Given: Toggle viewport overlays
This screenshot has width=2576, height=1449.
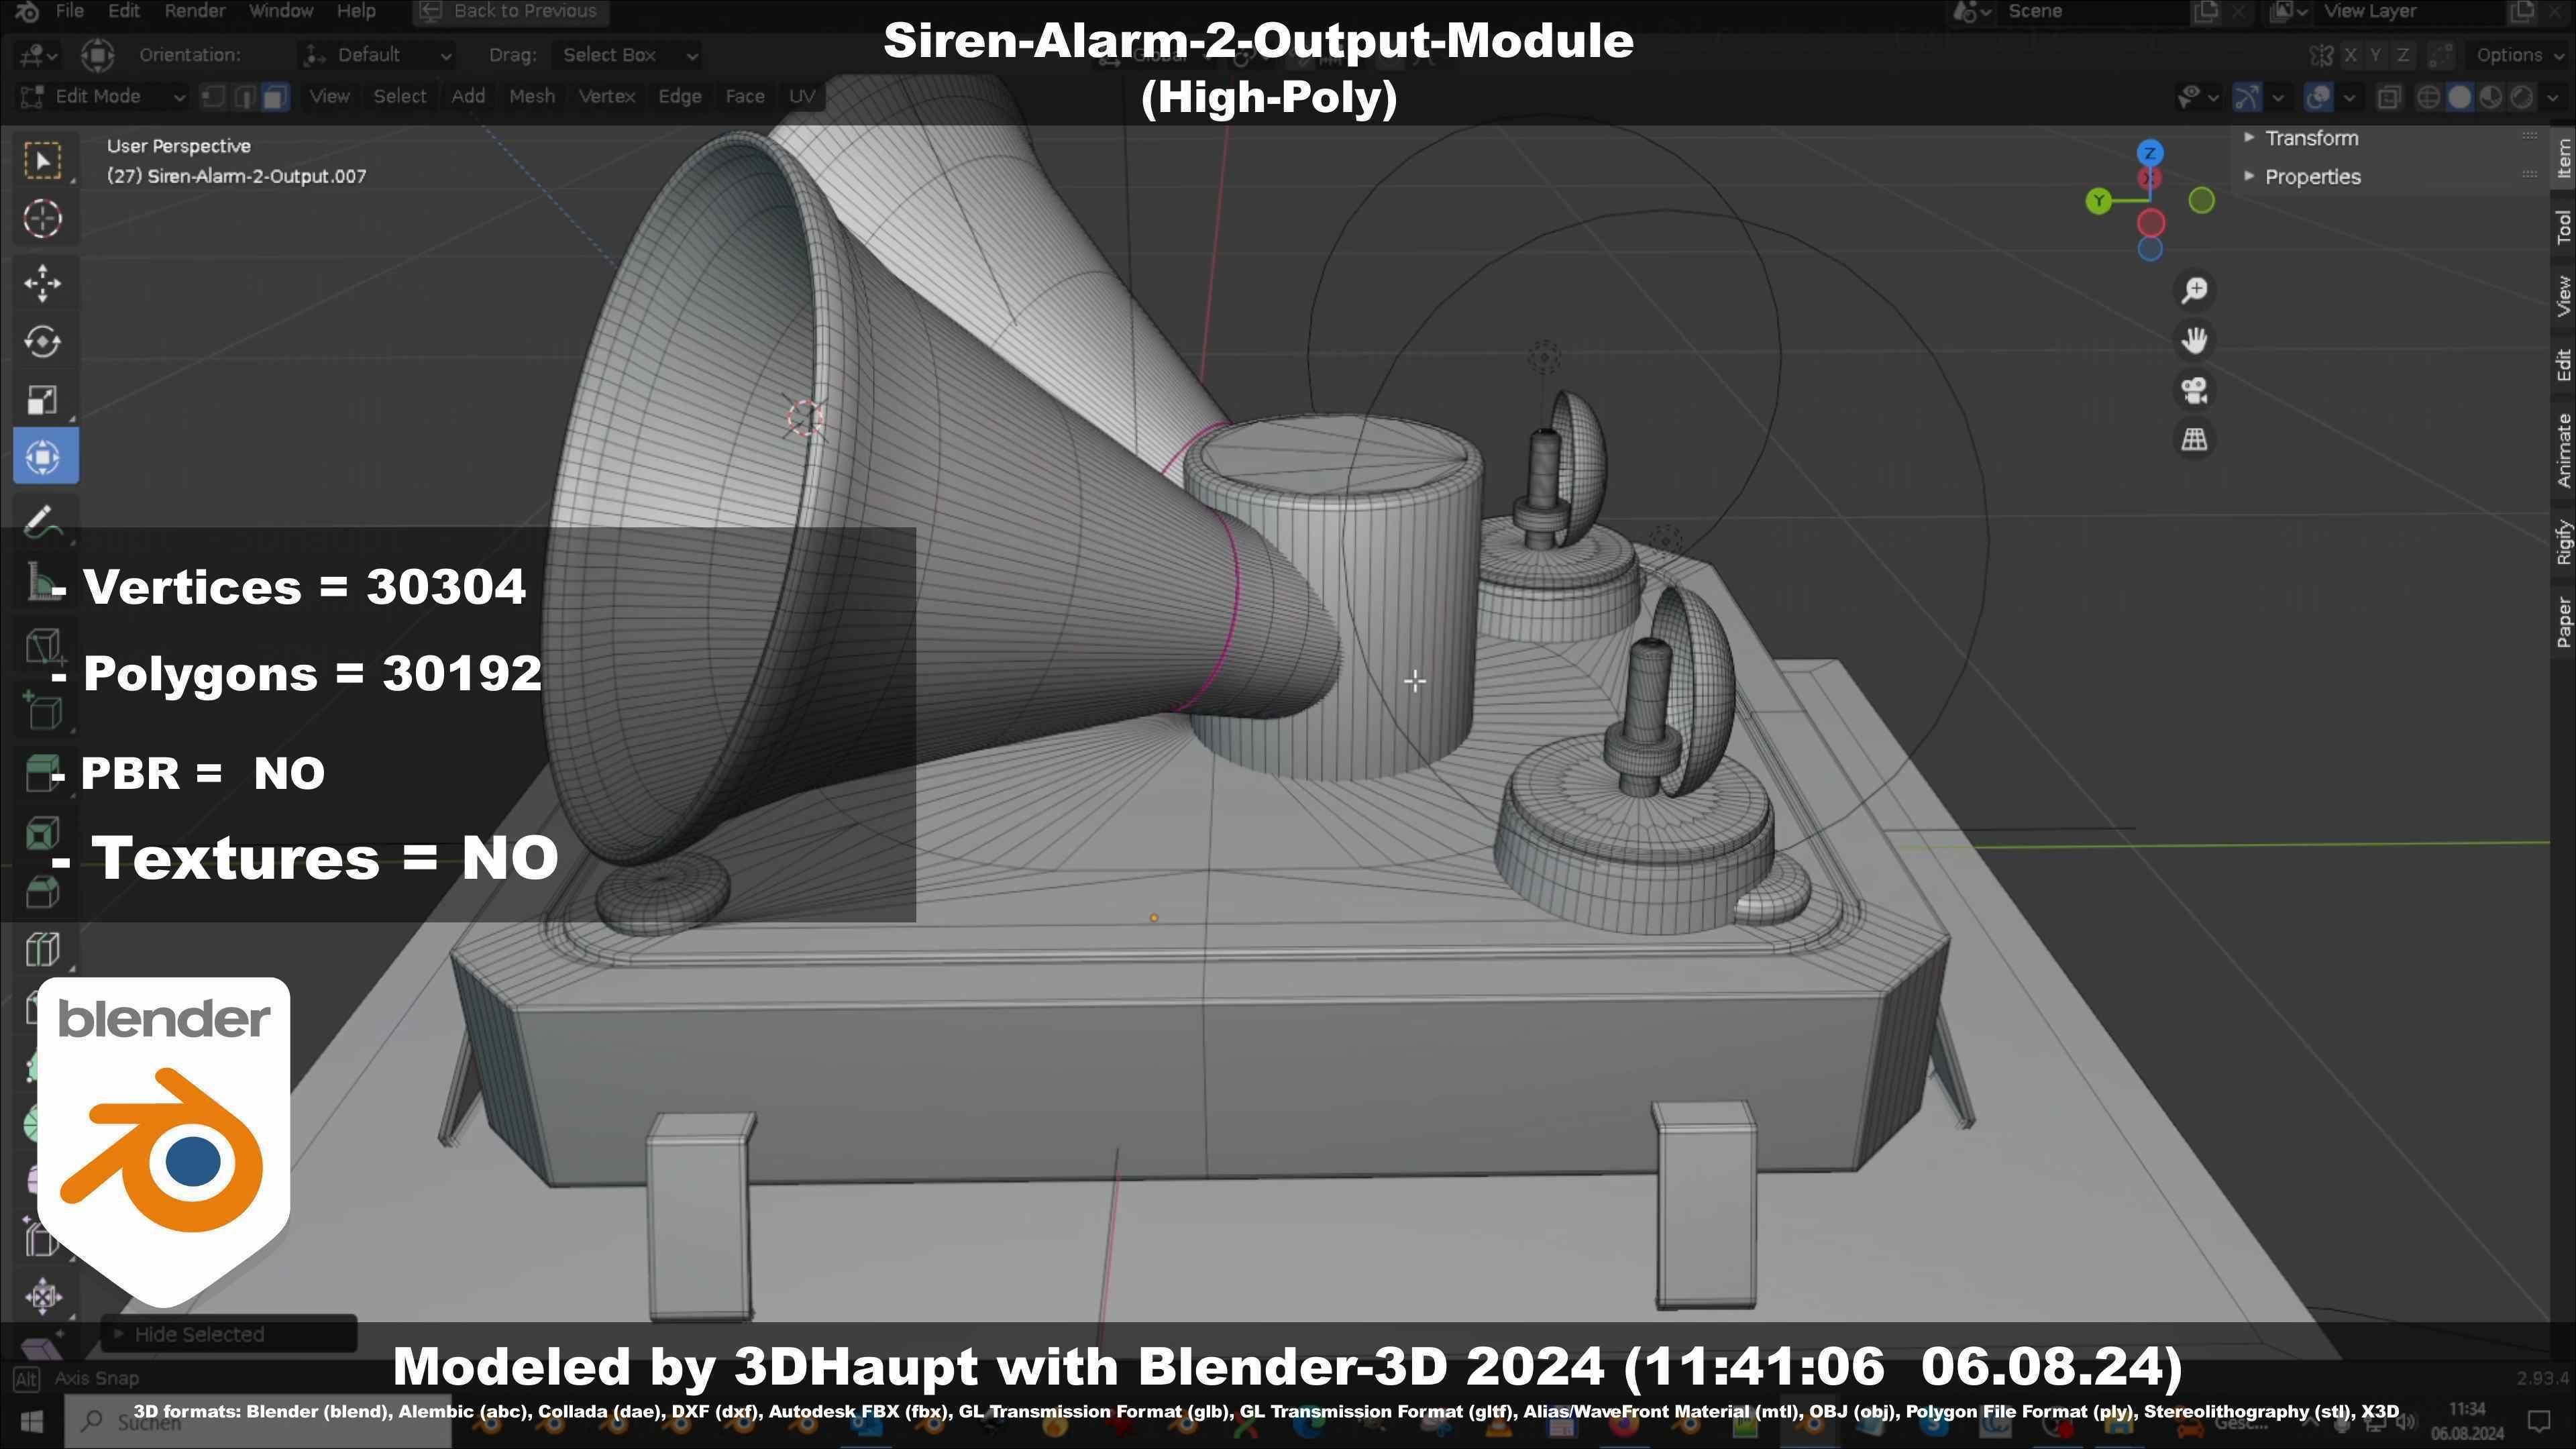Looking at the screenshot, I should click(2319, 97).
